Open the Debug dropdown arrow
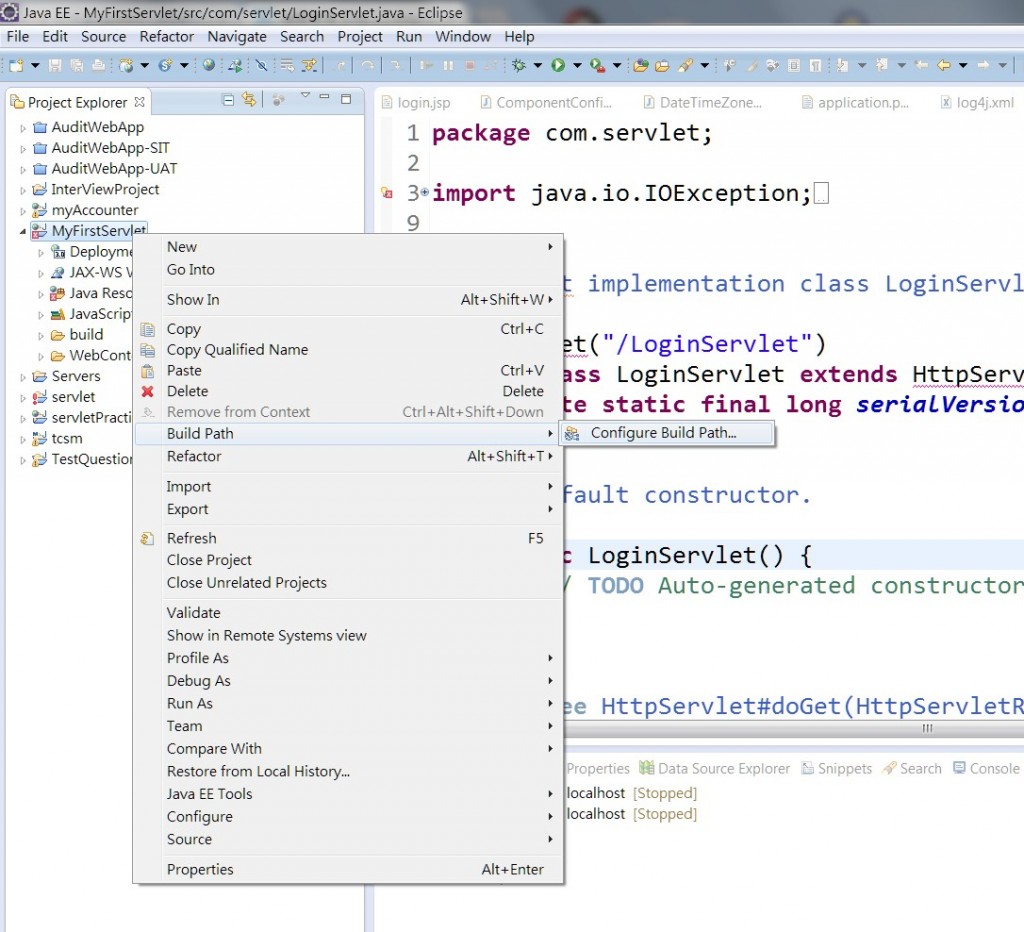Screen dimensions: 1024x932 [x=537, y=65]
